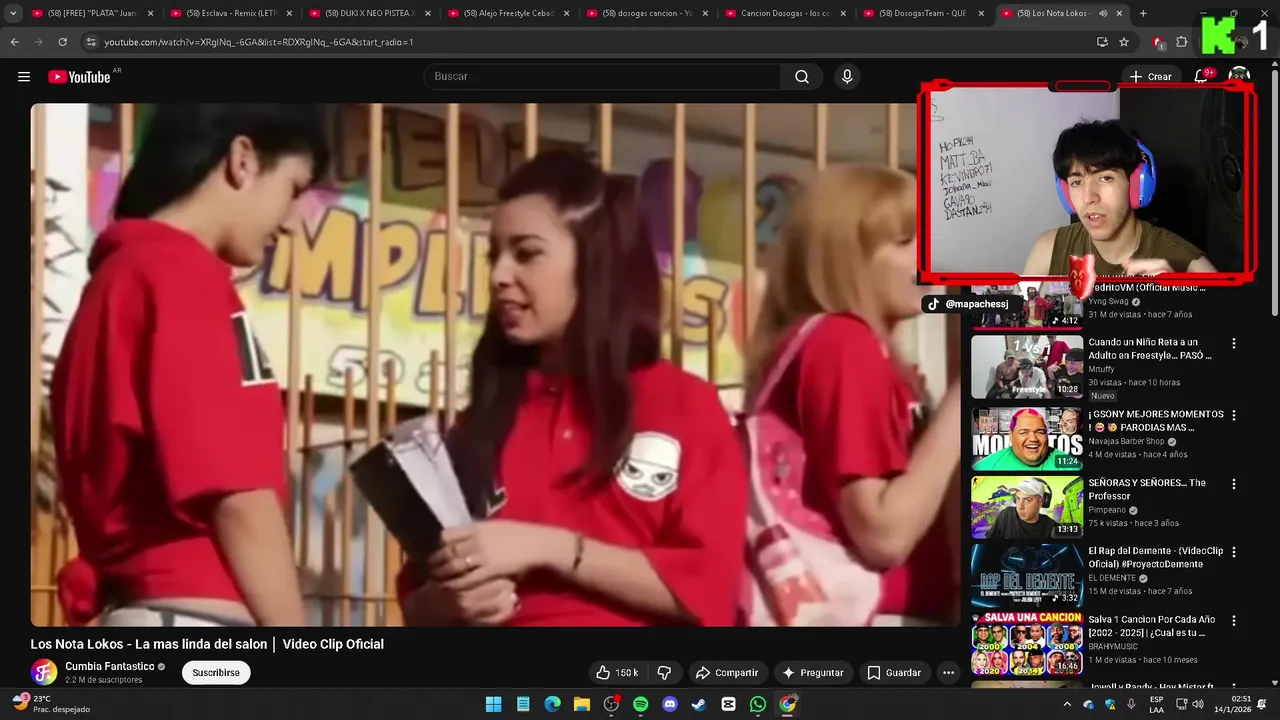Viewport: 1280px width, 720px height.
Task: Open options for GSONY MEJORES MOMENTOS video
Action: [x=1233, y=415]
